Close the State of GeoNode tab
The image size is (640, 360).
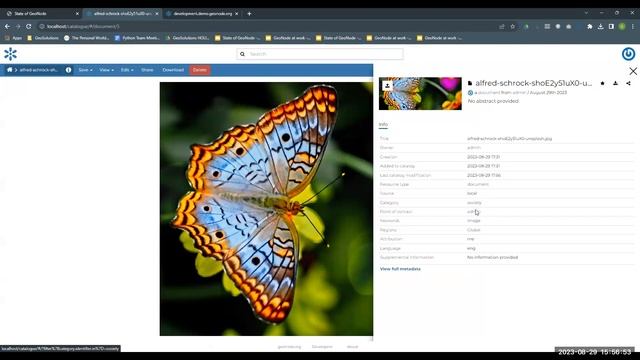pos(77,13)
